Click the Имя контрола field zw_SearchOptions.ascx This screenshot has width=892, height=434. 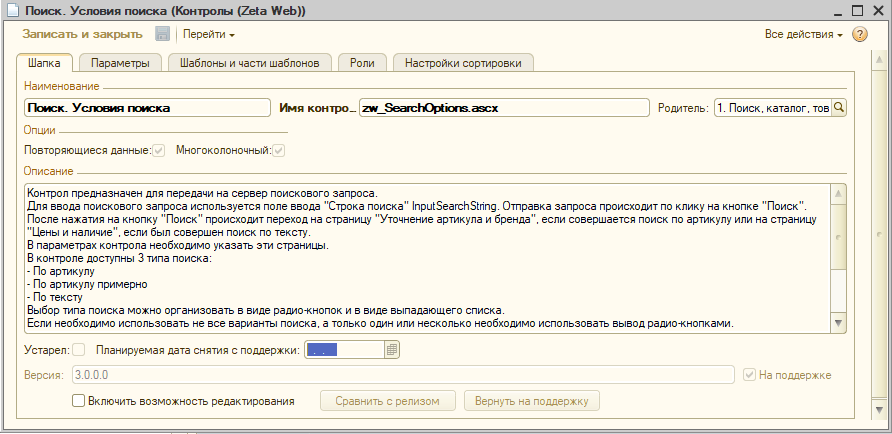504,108
